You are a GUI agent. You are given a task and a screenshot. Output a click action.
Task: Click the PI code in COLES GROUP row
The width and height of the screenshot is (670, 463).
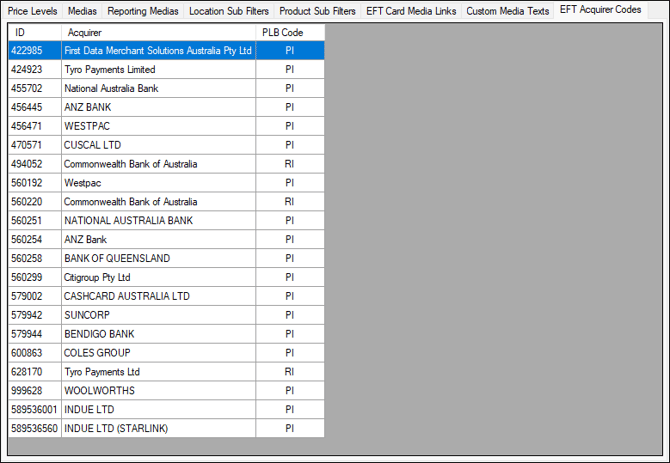coord(290,352)
